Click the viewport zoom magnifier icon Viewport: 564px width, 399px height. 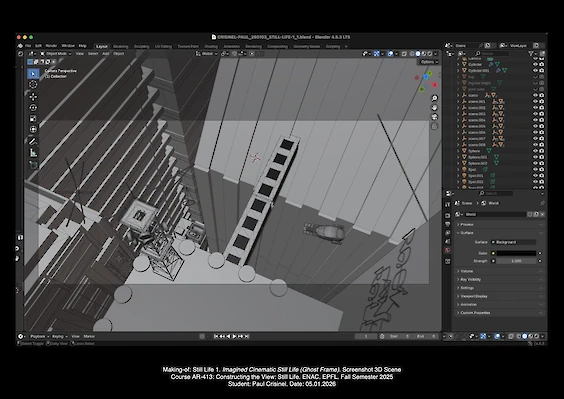tap(435, 98)
